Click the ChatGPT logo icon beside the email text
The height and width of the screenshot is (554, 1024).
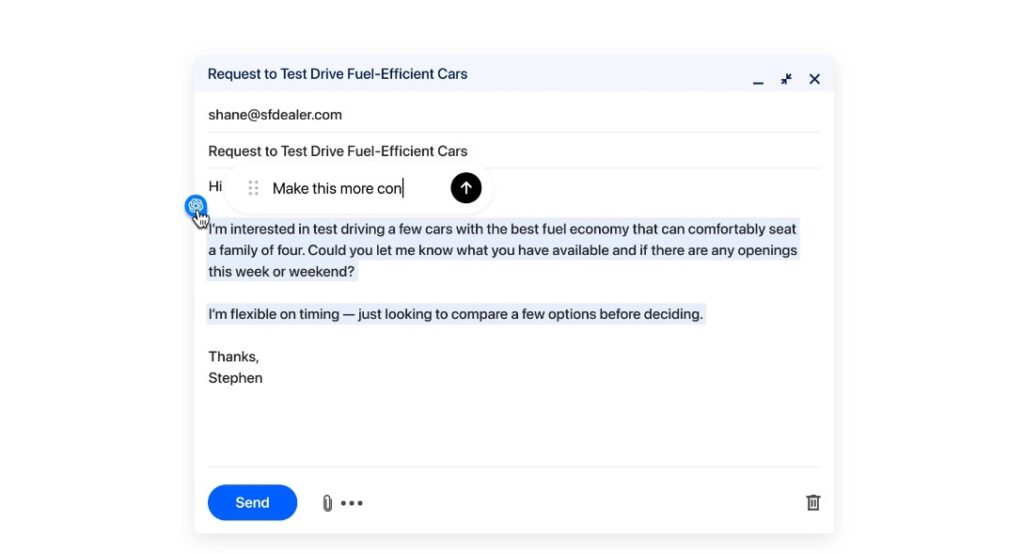coord(195,206)
